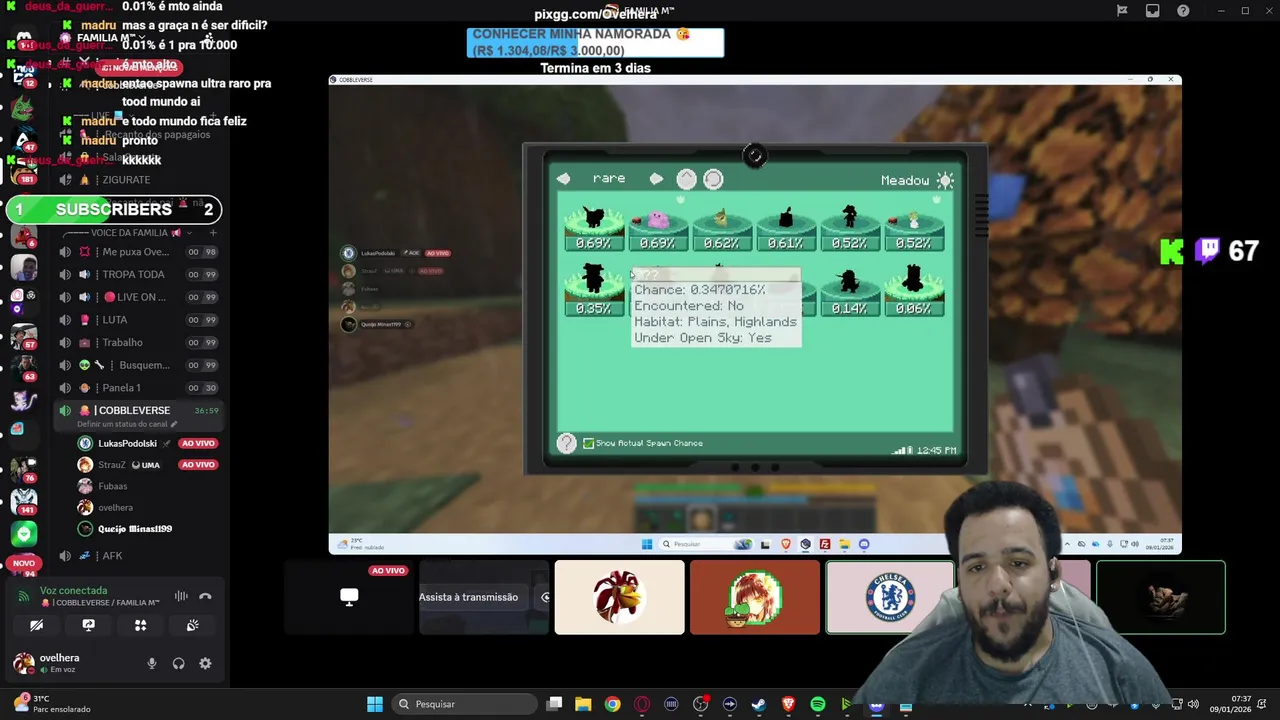Select the 0.35% spawn entry
This screenshot has width=1280, height=720.
point(594,292)
